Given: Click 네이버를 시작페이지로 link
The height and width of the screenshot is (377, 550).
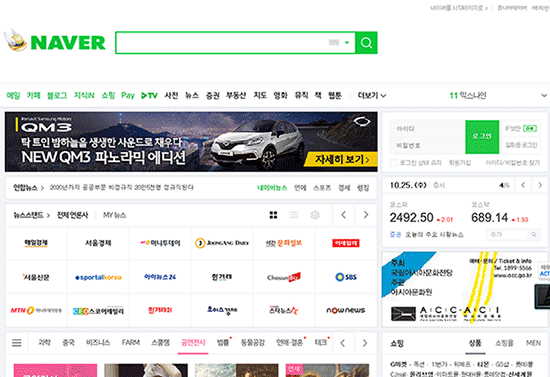Looking at the screenshot, I should (459, 8).
